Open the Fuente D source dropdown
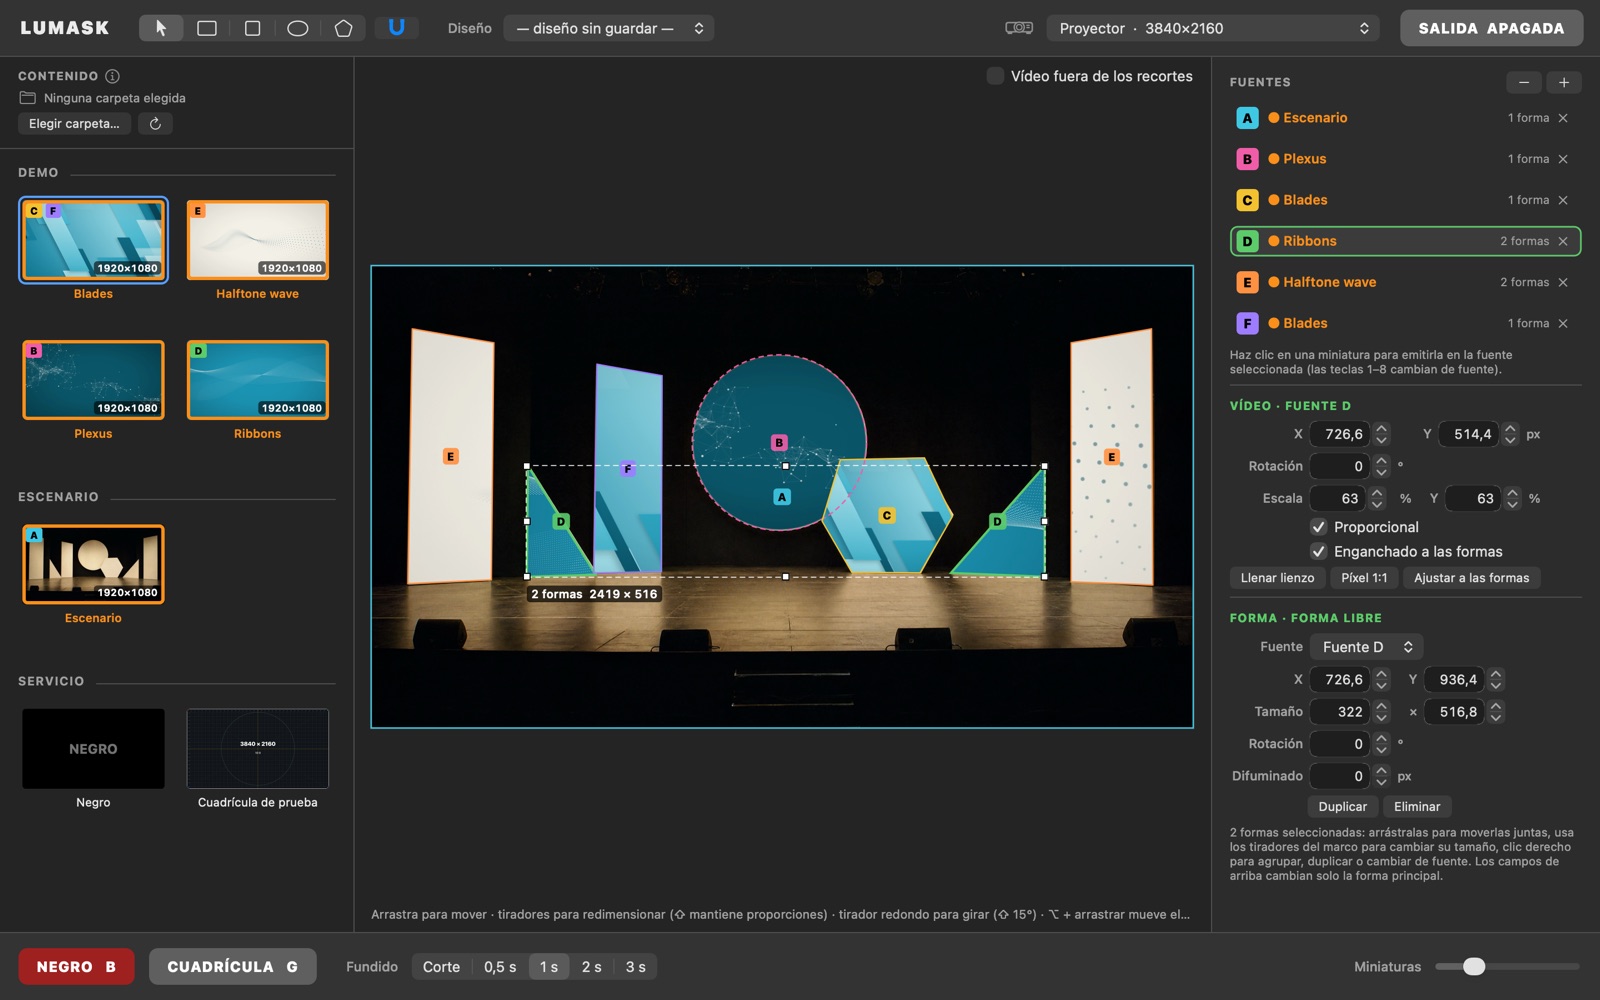This screenshot has width=1600, height=1000. pyautogui.click(x=1366, y=647)
